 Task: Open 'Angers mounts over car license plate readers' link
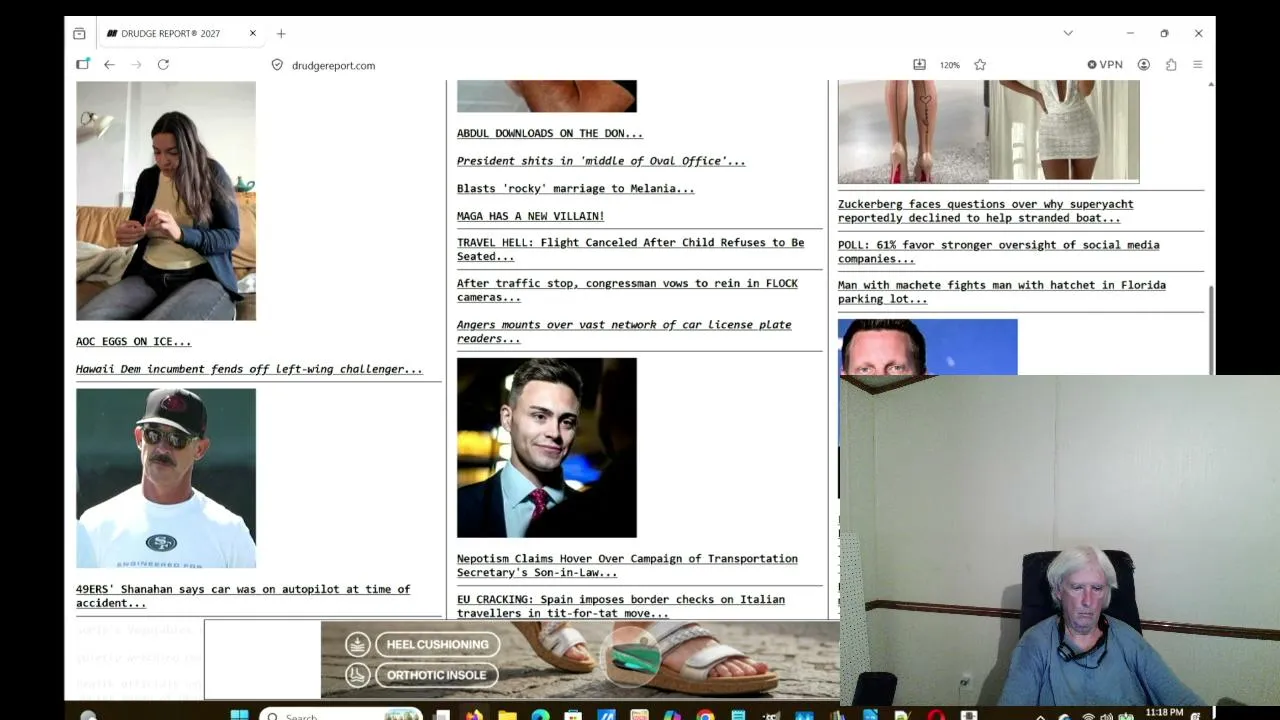624,331
